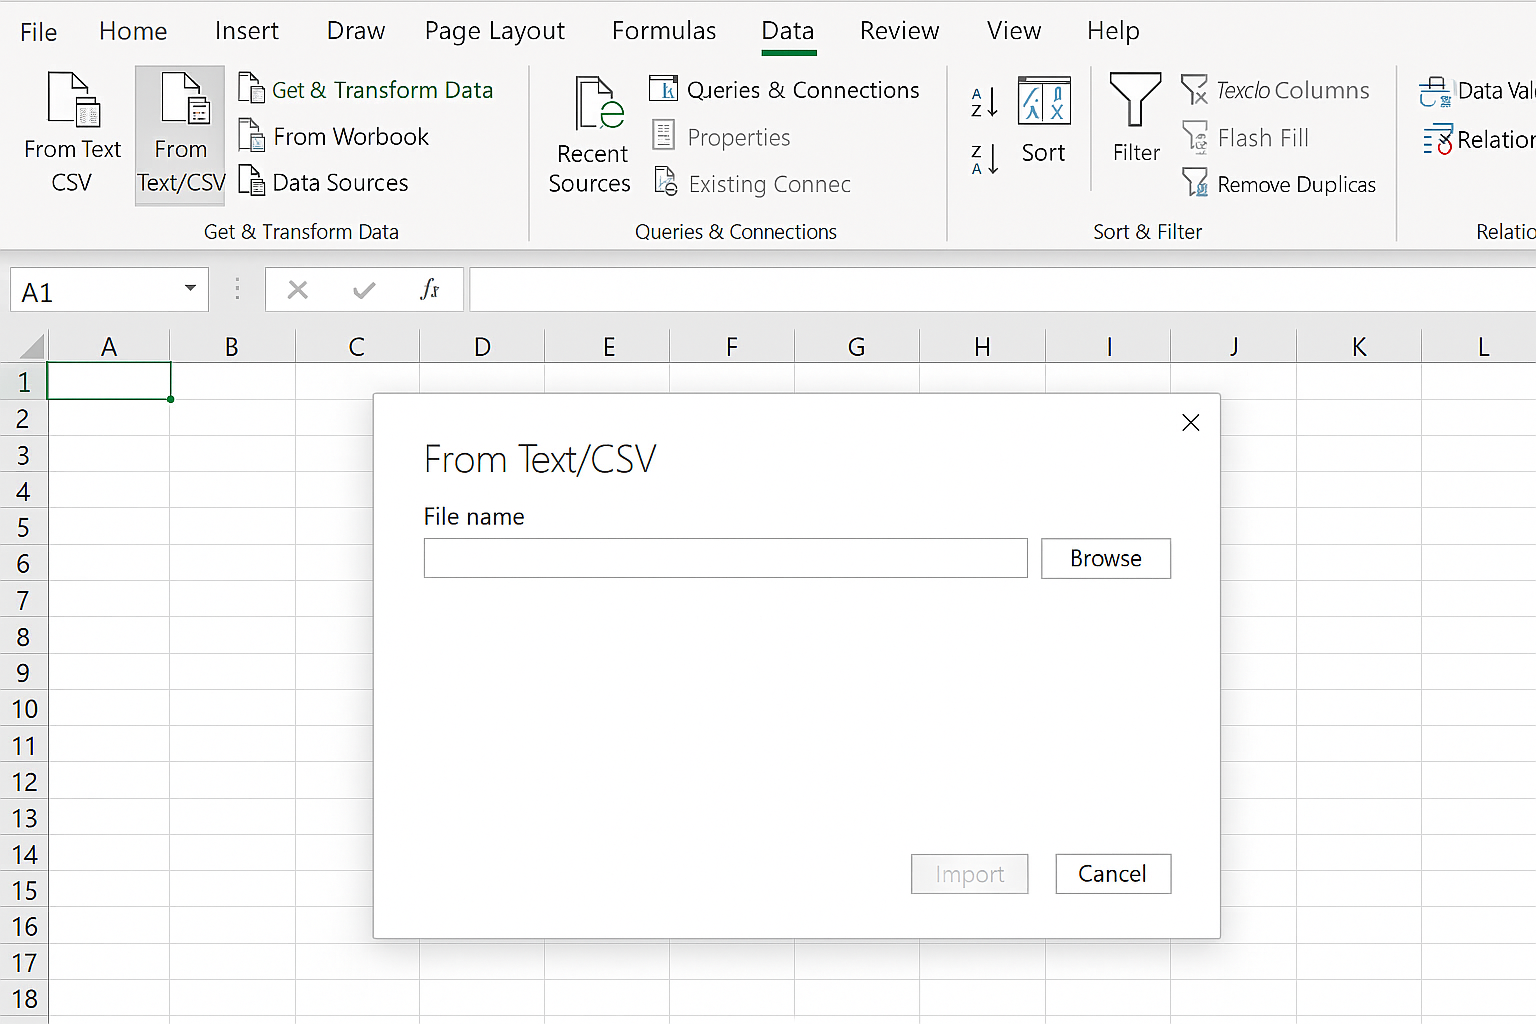Image resolution: width=1536 pixels, height=1024 pixels.
Task: Show Queries & Connections pane
Action: tap(784, 90)
